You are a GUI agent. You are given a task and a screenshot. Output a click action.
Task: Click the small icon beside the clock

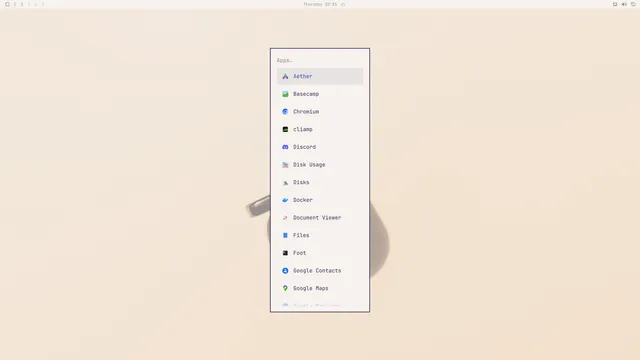[343, 4]
